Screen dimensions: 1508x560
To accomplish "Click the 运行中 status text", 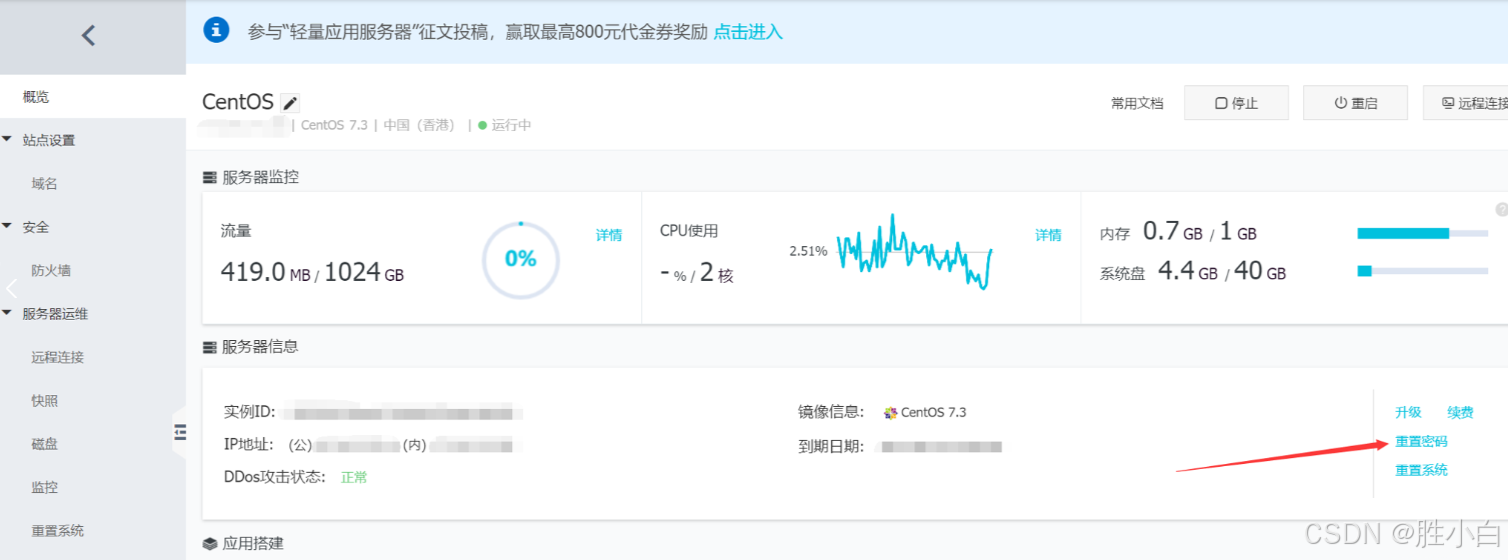I will coord(511,125).
